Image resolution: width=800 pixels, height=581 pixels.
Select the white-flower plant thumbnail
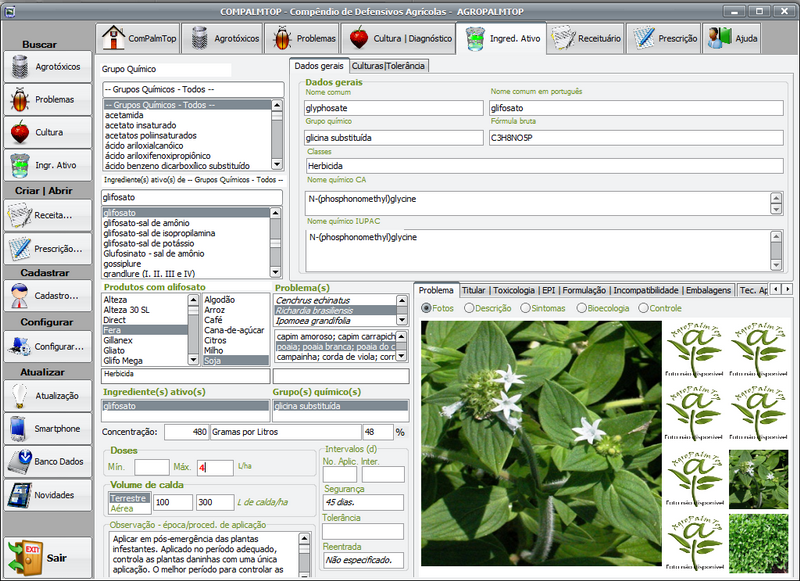pos(758,479)
